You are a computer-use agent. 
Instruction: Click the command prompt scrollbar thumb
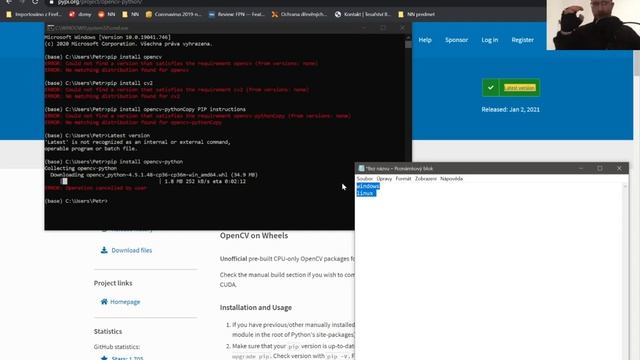408,44
